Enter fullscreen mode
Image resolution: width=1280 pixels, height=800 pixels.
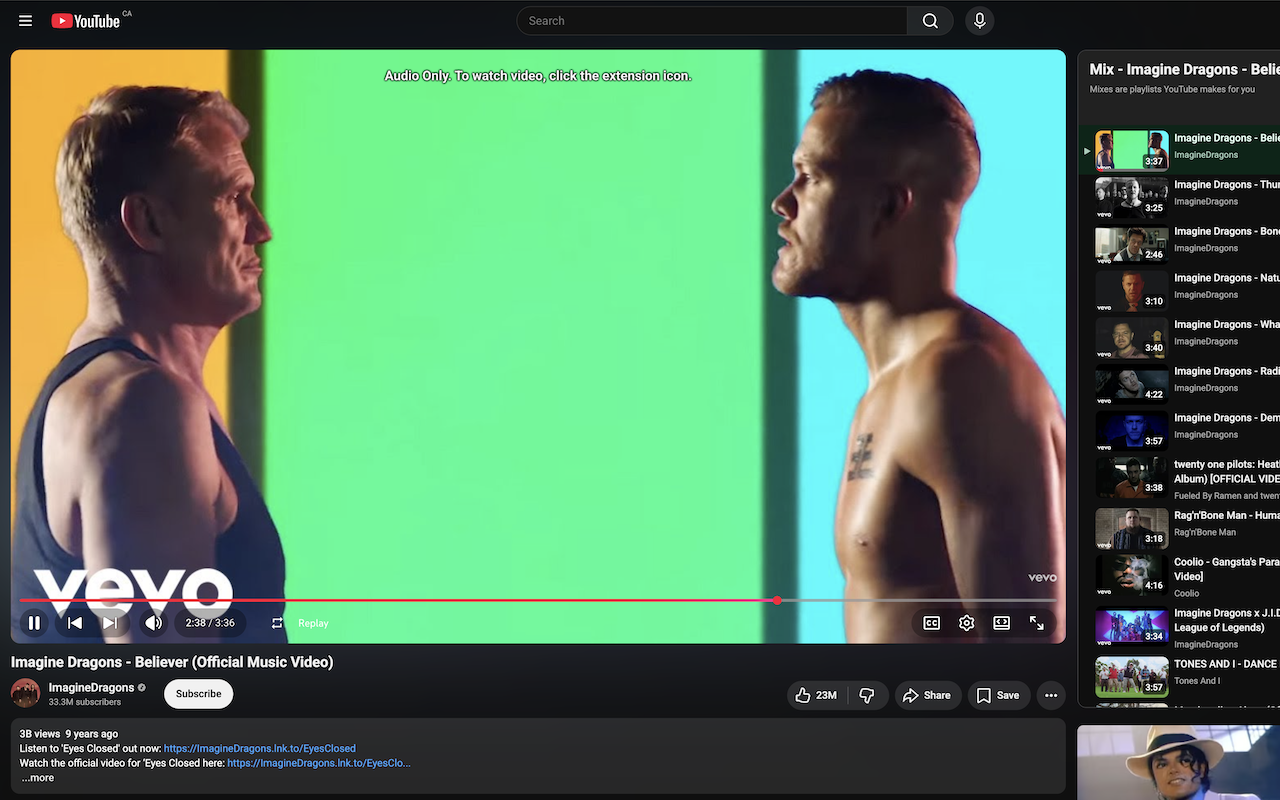(x=1037, y=623)
